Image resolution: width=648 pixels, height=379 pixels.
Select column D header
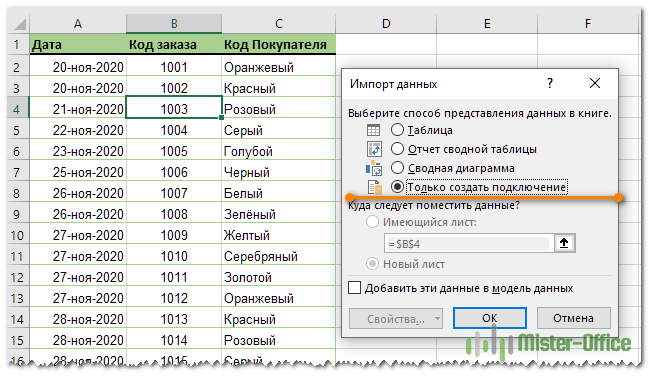click(x=386, y=24)
